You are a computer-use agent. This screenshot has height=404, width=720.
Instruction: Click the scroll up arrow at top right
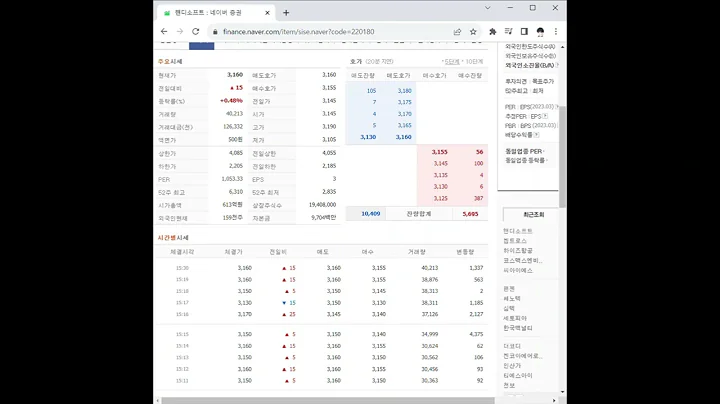tap(562, 47)
